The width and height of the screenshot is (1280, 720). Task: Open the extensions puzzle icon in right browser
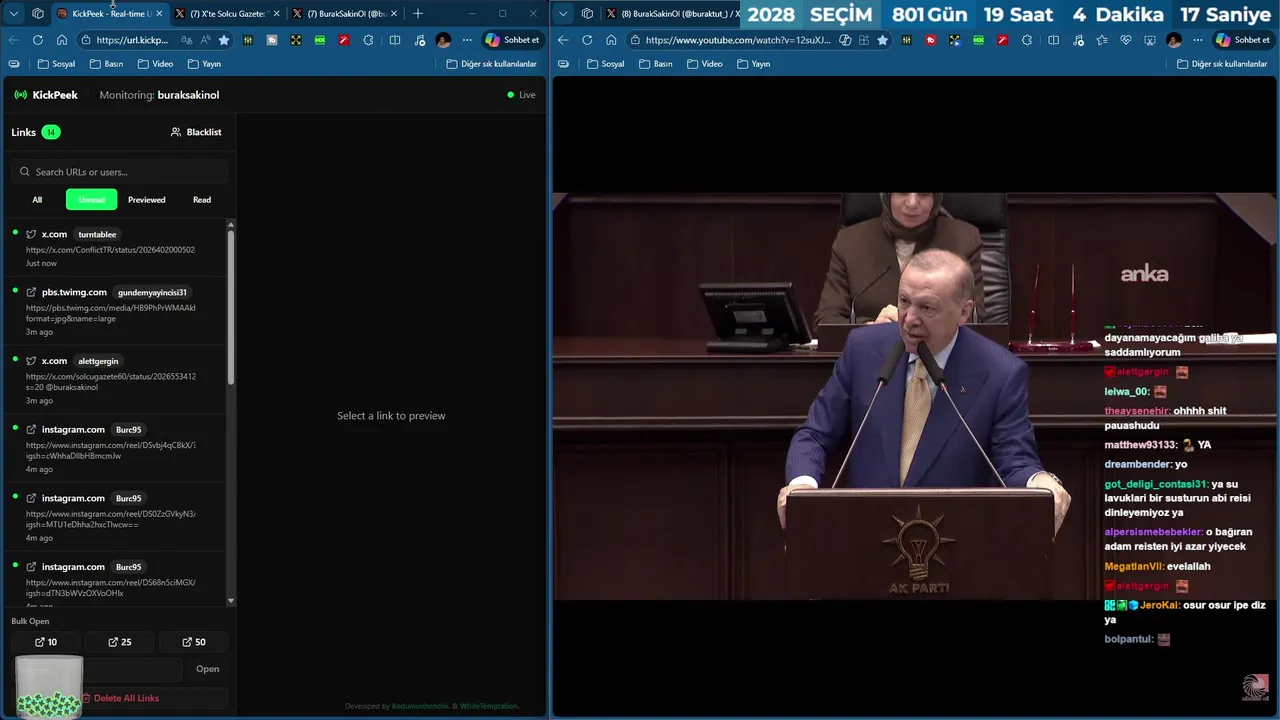[1027, 40]
